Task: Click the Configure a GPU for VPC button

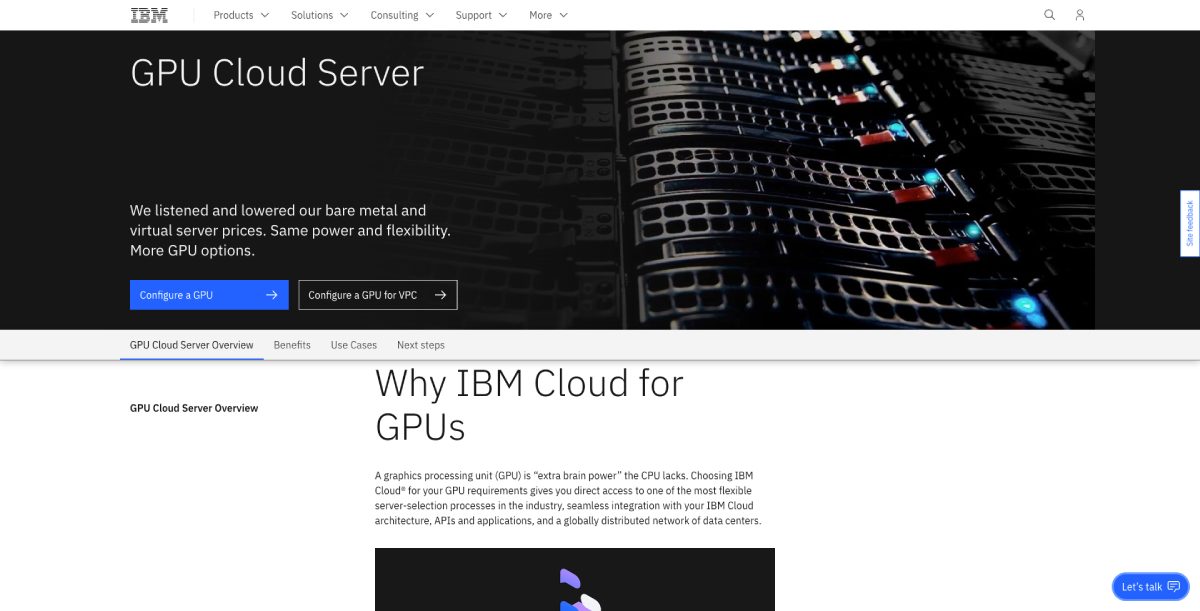Action: (x=370, y=294)
